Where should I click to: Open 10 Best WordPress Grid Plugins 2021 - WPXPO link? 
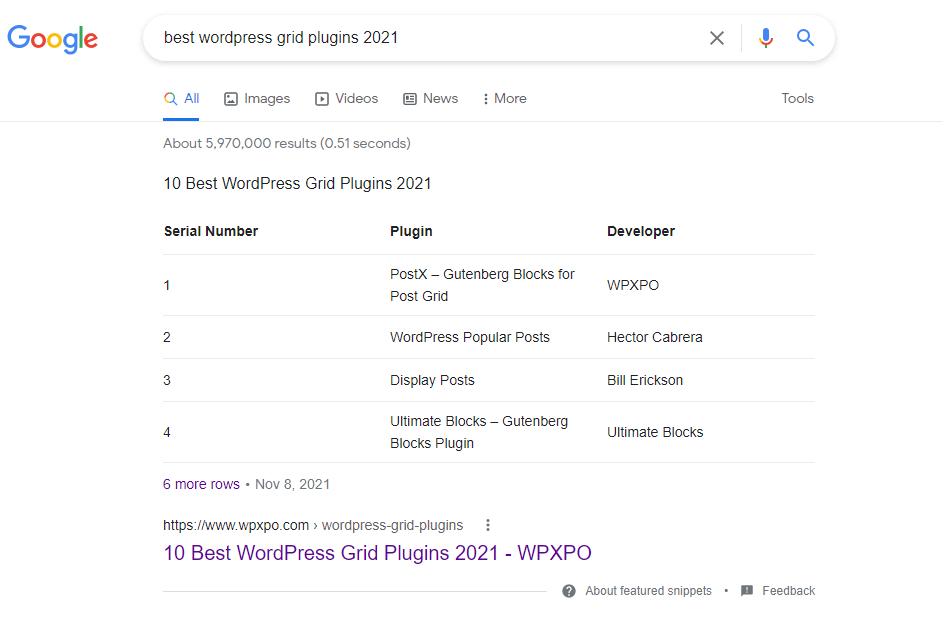click(377, 553)
